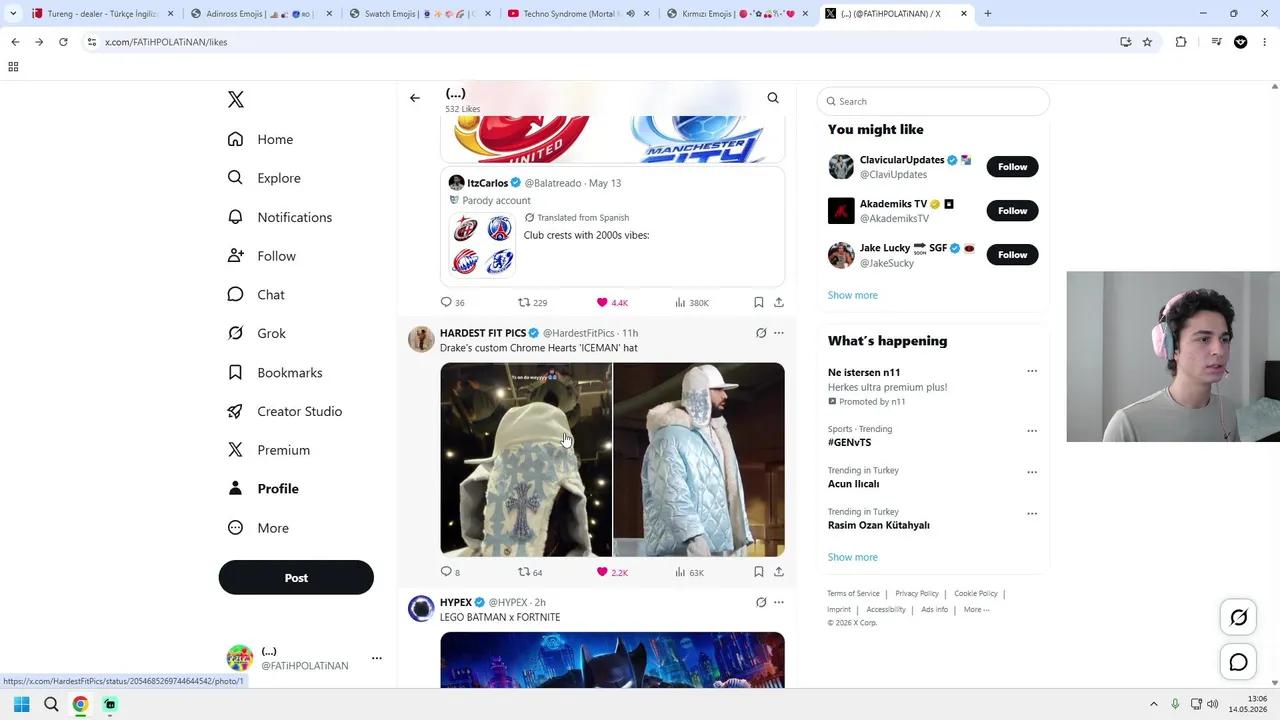Open options for Acun Ilıcalı trend

[x=1032, y=472]
